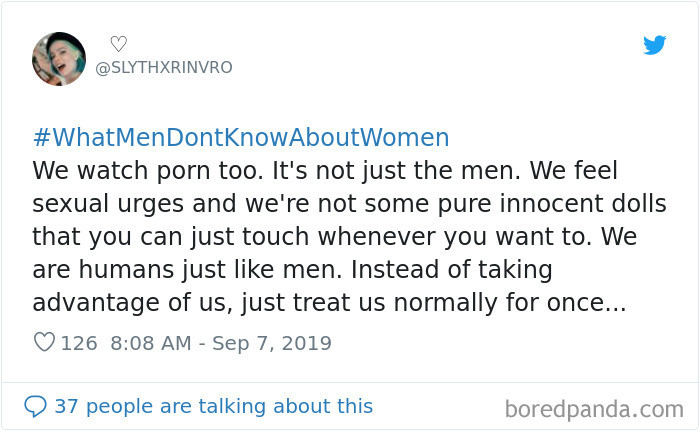Image resolution: width=700 pixels, height=431 pixels.
Task: Like the tweet with the heart icon
Action: (44, 343)
